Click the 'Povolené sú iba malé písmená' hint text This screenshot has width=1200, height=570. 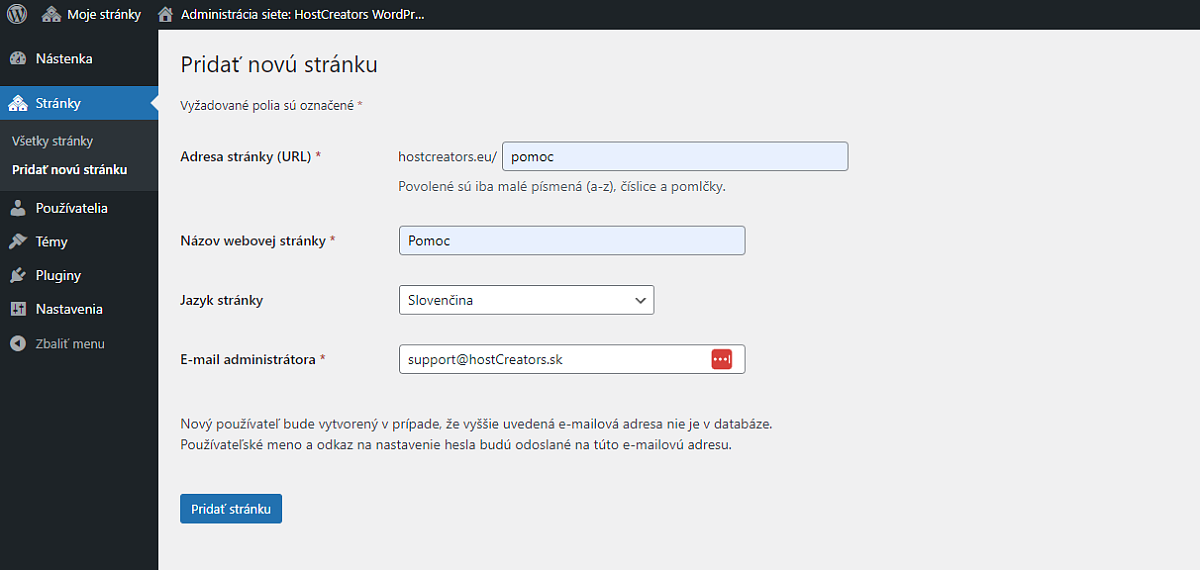pos(562,187)
